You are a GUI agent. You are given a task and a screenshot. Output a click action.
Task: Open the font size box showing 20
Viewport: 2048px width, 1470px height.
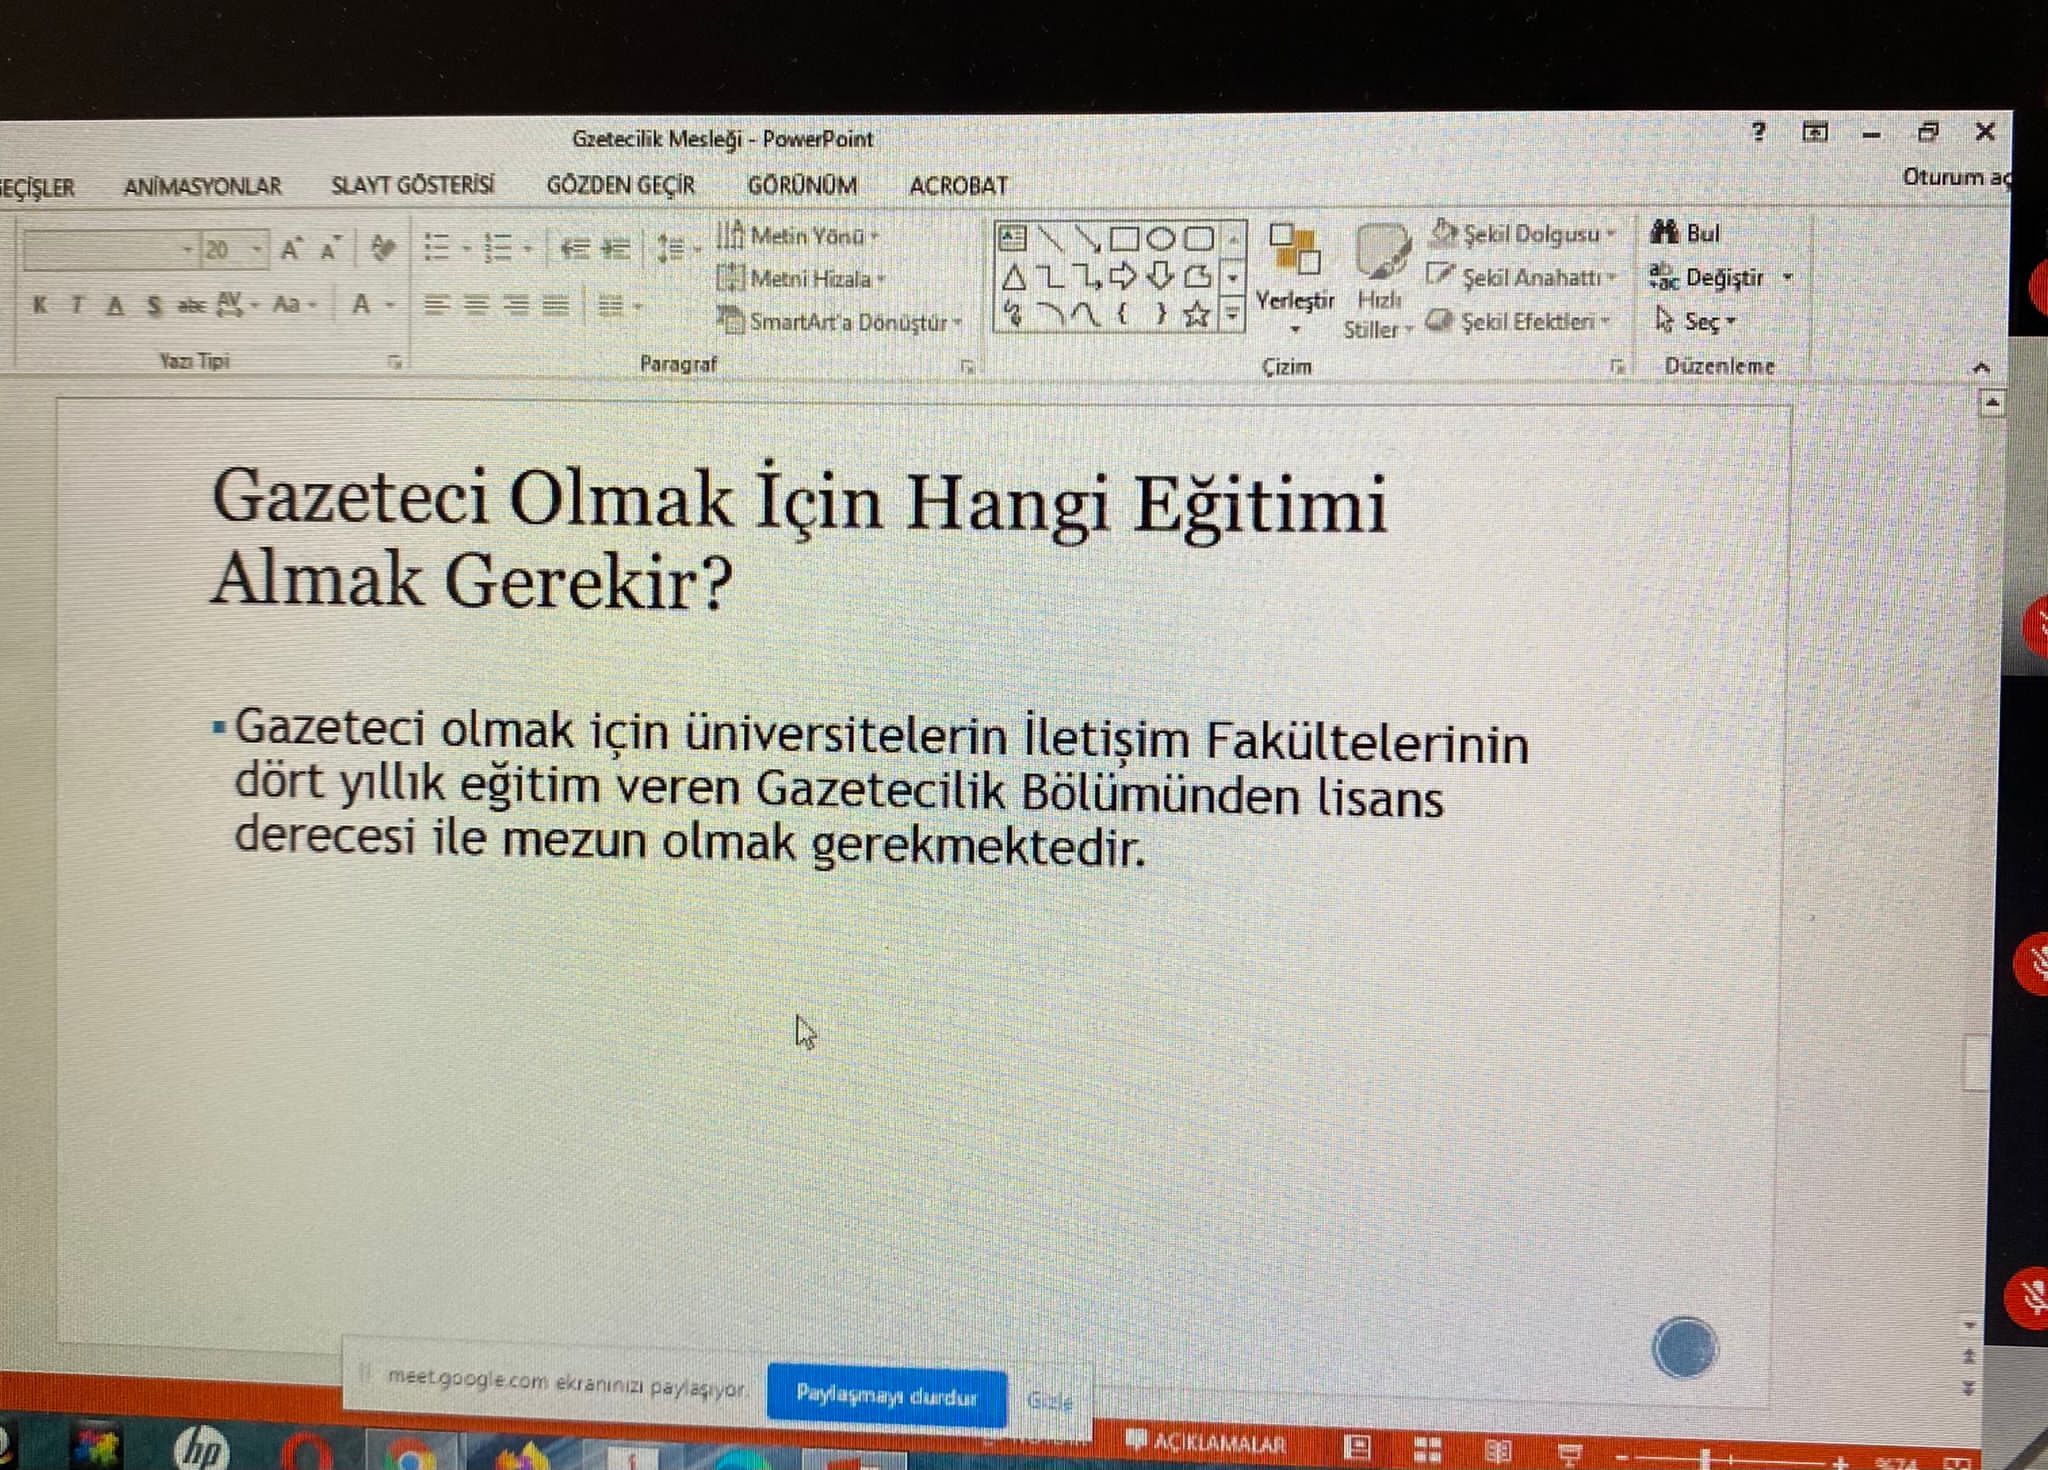[234, 250]
